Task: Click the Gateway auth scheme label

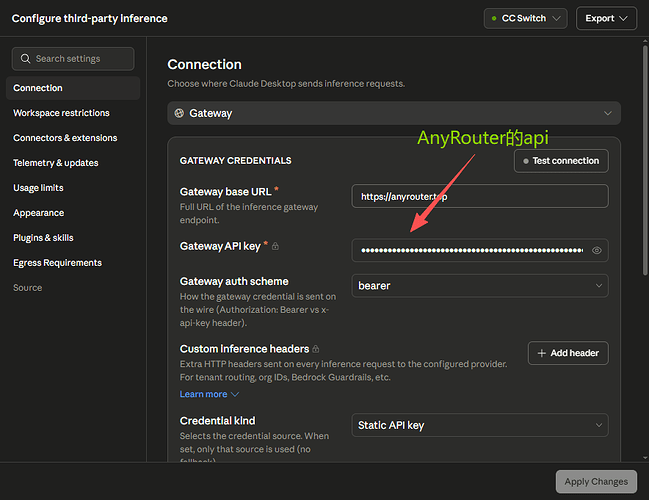Action: pyautogui.click(x=234, y=281)
